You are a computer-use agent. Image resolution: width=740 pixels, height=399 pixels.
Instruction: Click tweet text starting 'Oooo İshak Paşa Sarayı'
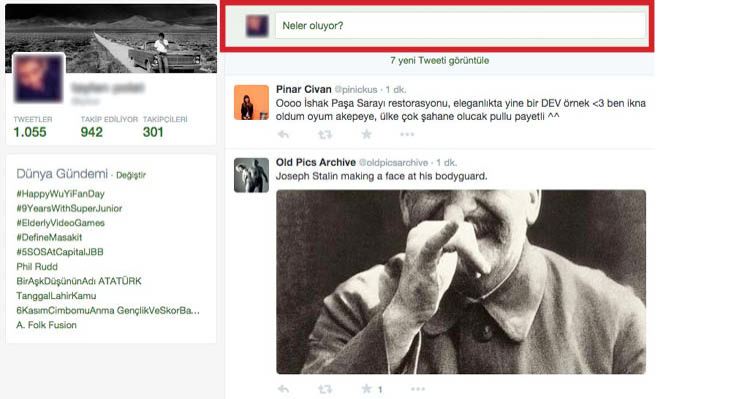[x=461, y=110]
